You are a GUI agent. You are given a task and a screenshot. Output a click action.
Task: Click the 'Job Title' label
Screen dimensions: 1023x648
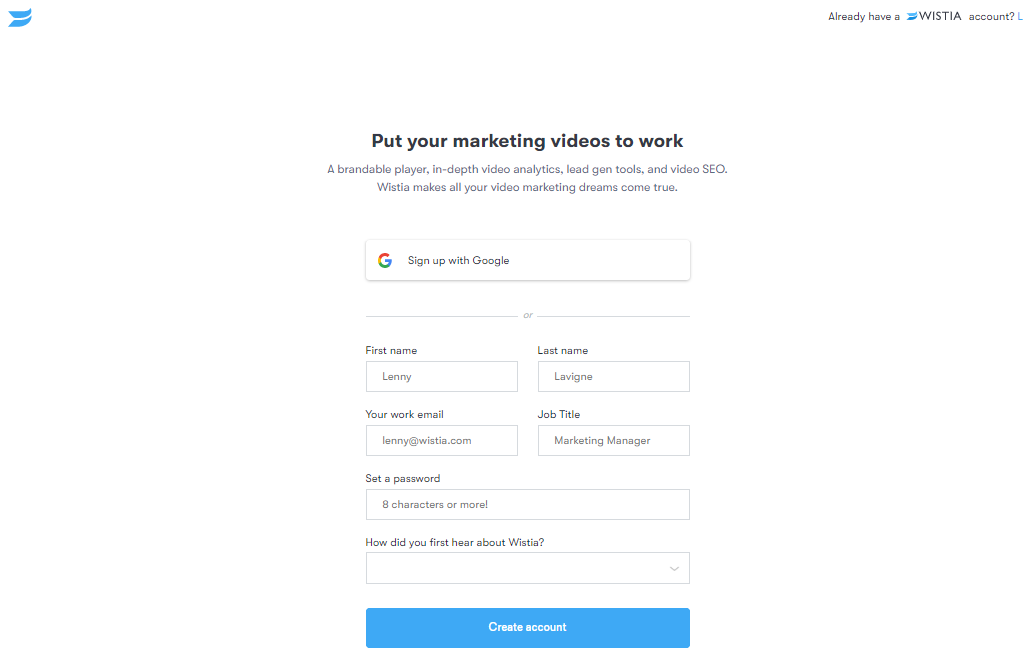[558, 414]
